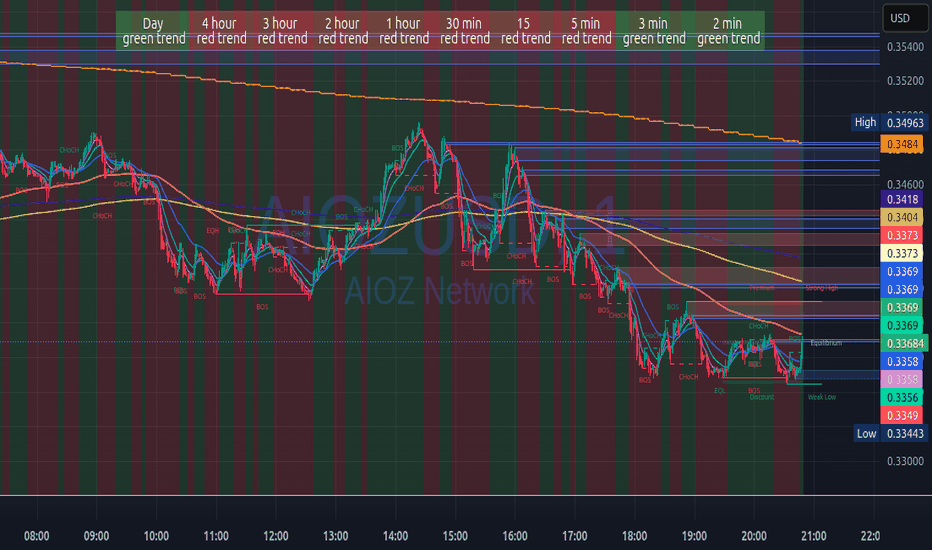Open the USD currency selector

coord(905,18)
